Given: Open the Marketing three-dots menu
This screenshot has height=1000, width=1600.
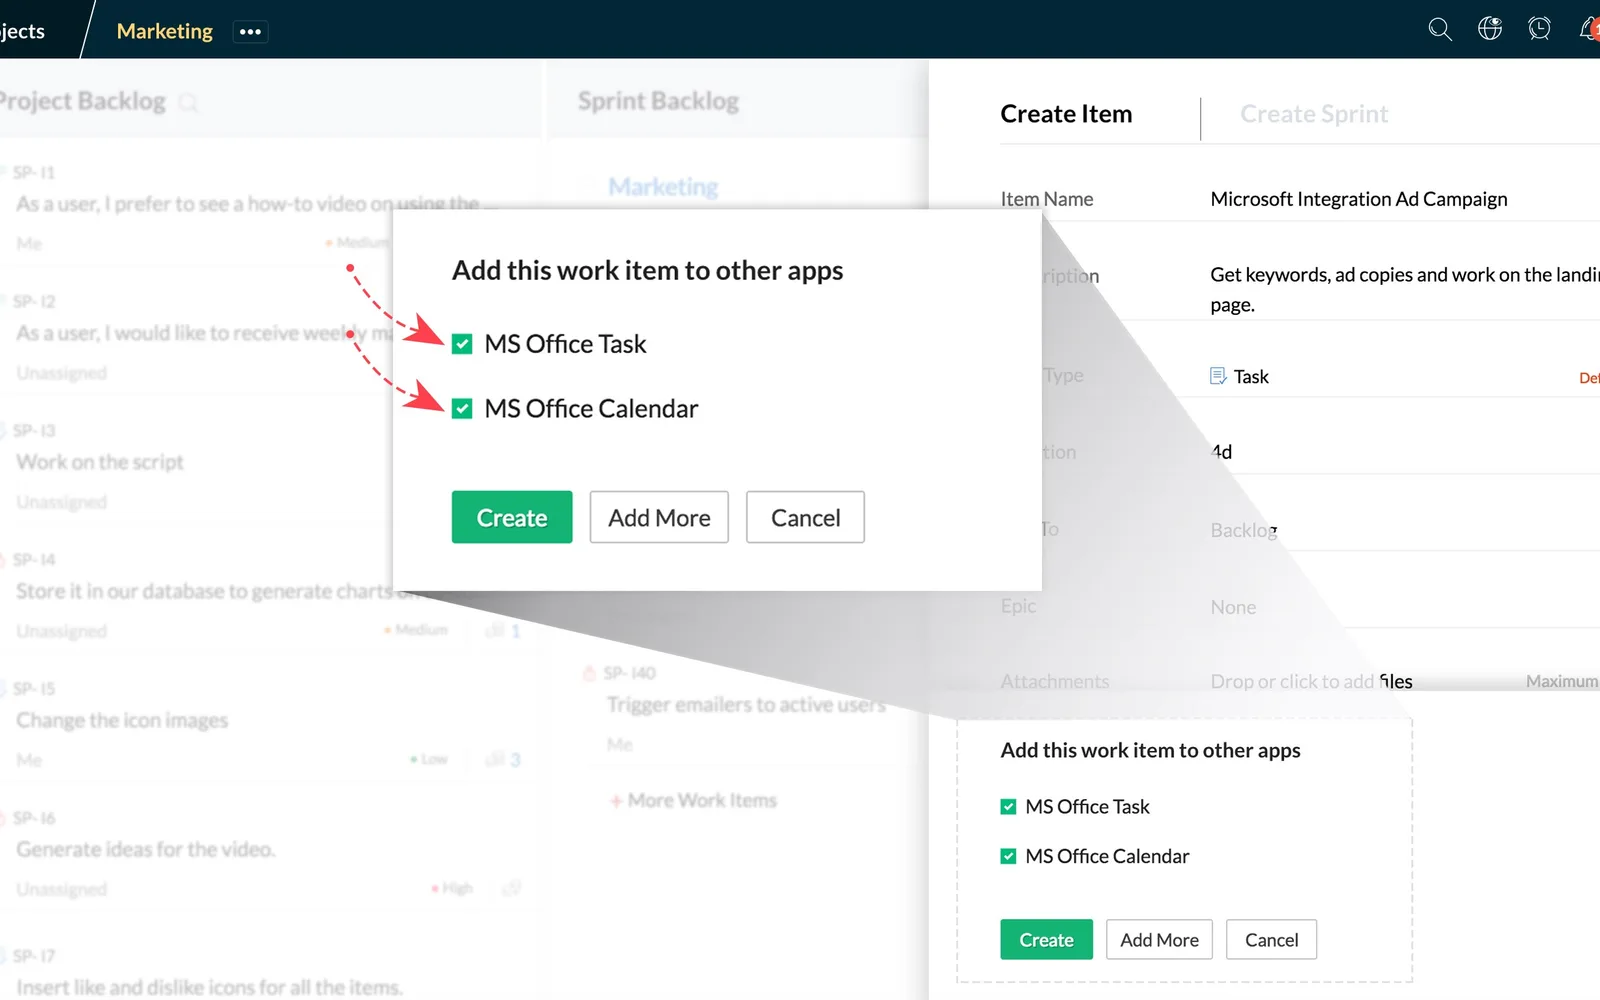Looking at the screenshot, I should pyautogui.click(x=250, y=32).
